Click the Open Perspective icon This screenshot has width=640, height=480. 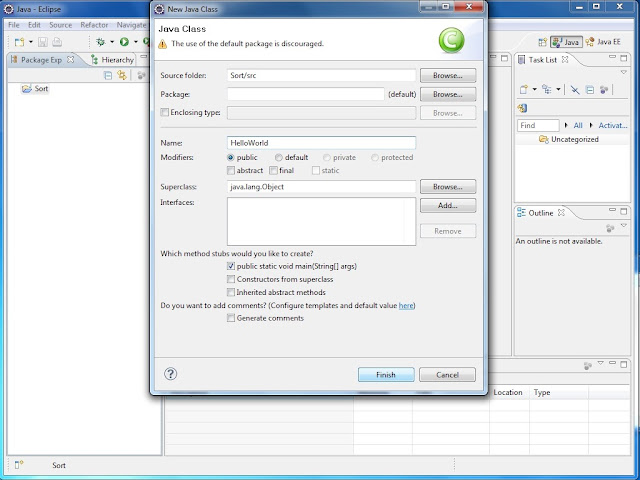point(542,42)
